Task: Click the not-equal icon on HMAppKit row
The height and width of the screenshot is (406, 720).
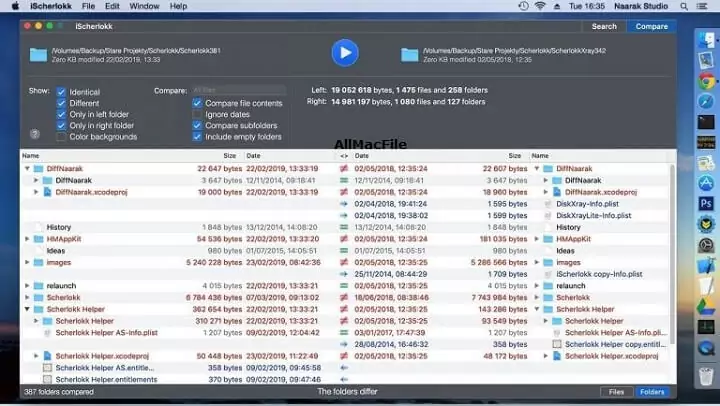Action: point(344,239)
